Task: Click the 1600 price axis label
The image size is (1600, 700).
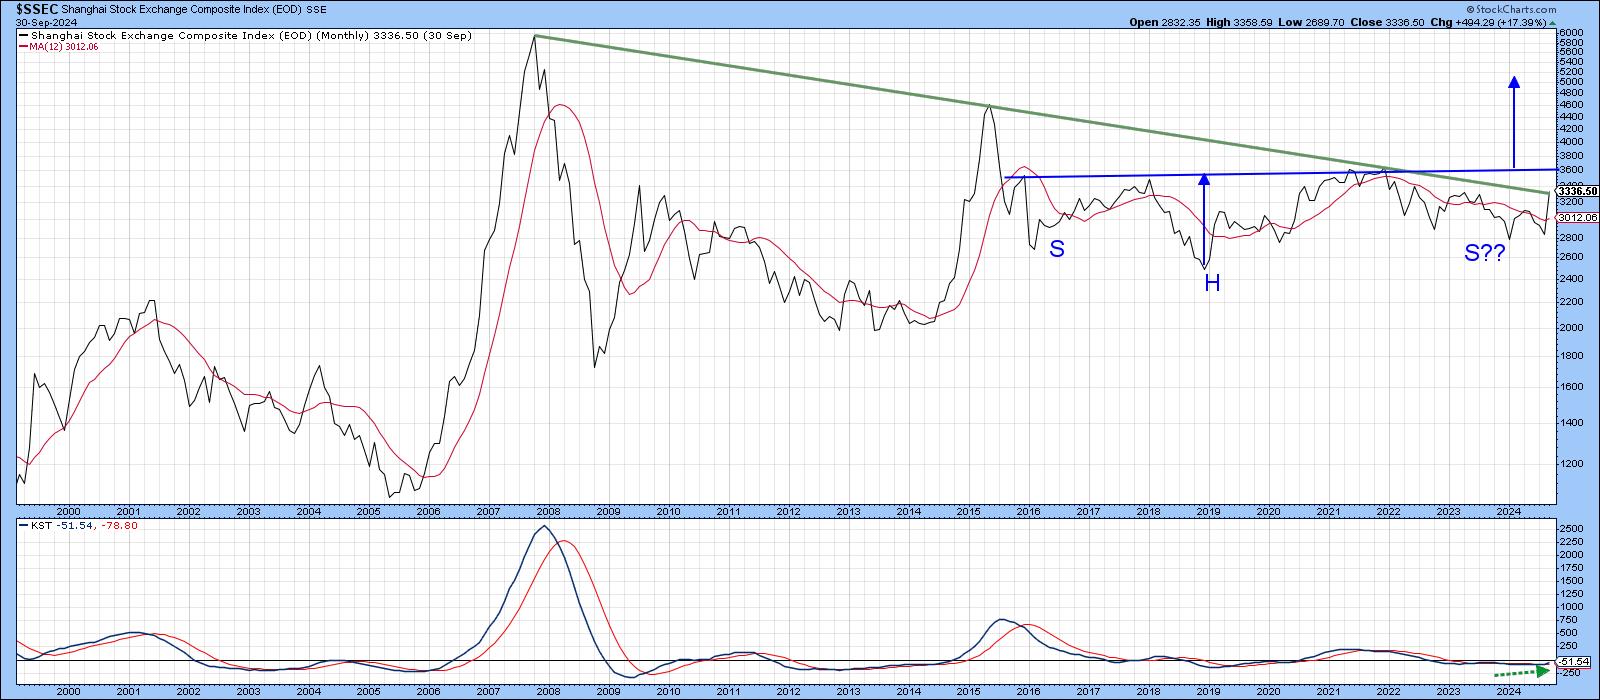Action: tap(1571, 387)
